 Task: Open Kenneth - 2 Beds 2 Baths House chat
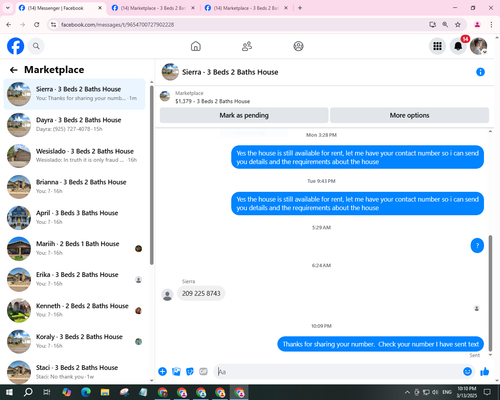point(75,310)
